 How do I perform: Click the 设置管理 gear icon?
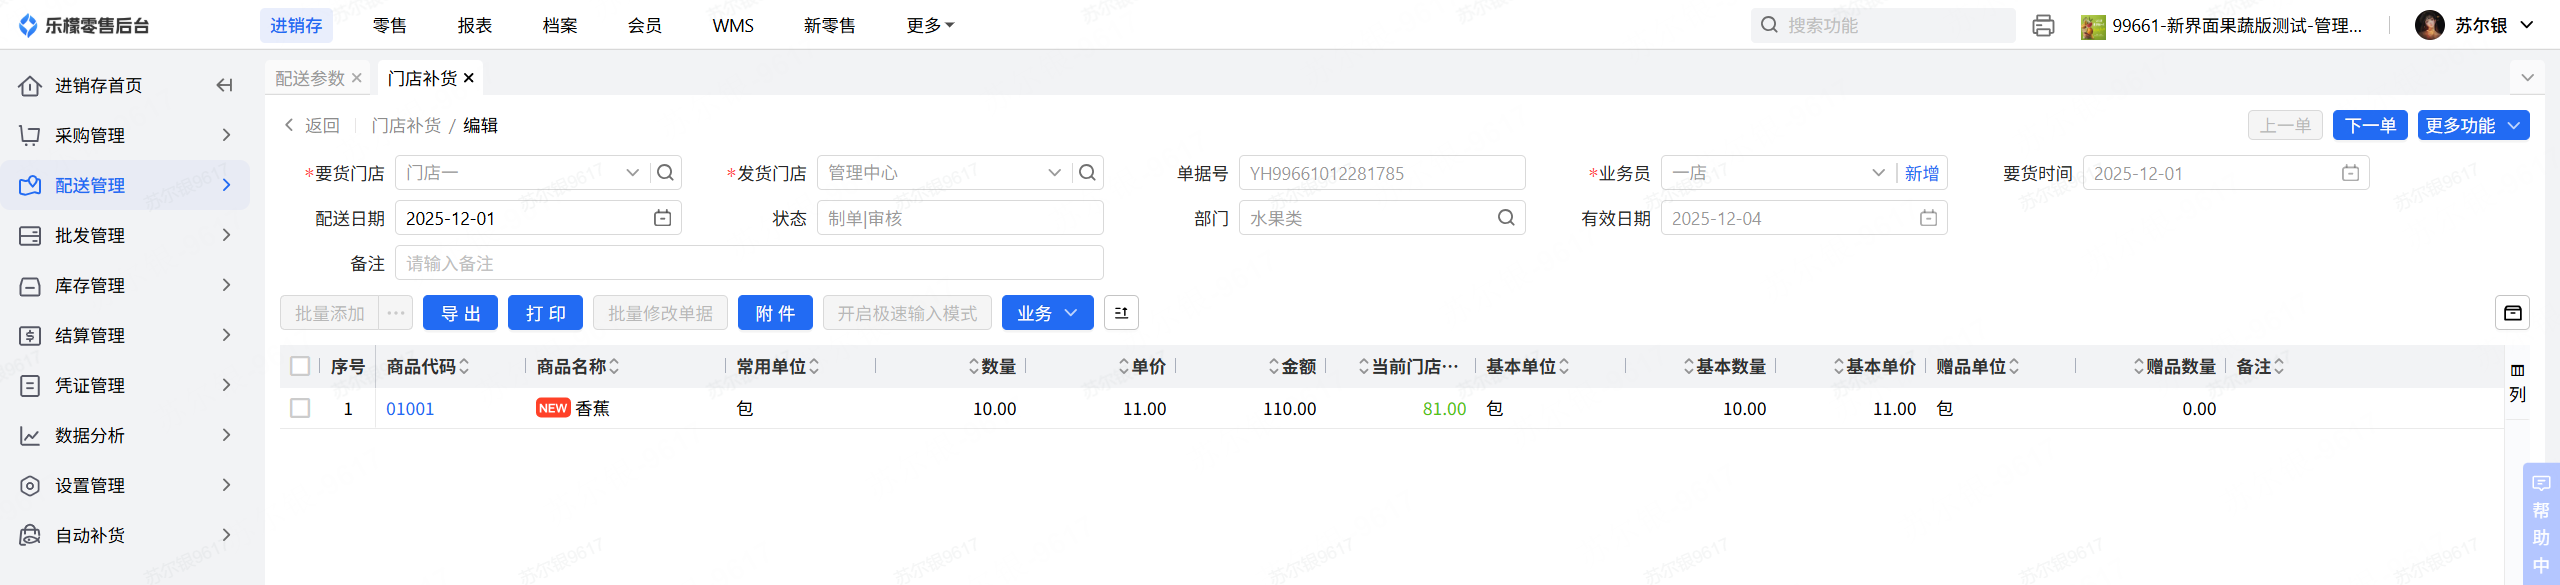[x=30, y=486]
